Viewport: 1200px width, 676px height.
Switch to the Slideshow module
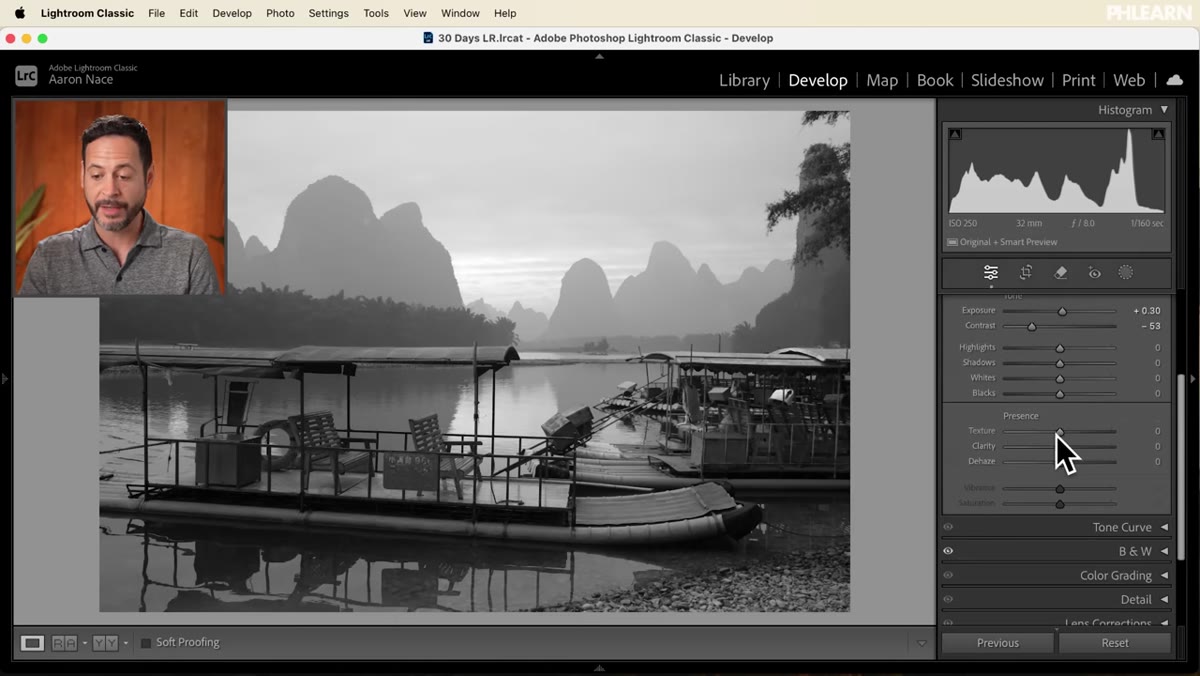pyautogui.click(x=1007, y=80)
